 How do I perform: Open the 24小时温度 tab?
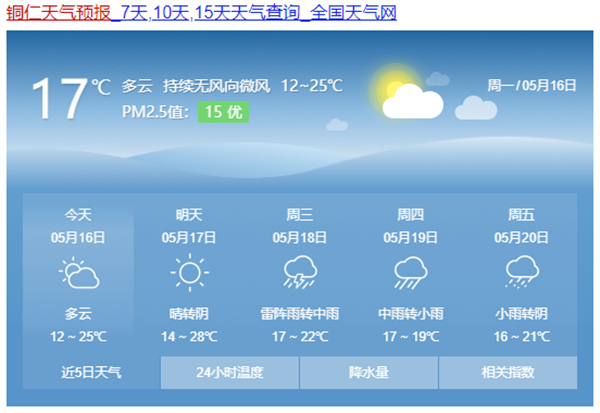(x=230, y=372)
